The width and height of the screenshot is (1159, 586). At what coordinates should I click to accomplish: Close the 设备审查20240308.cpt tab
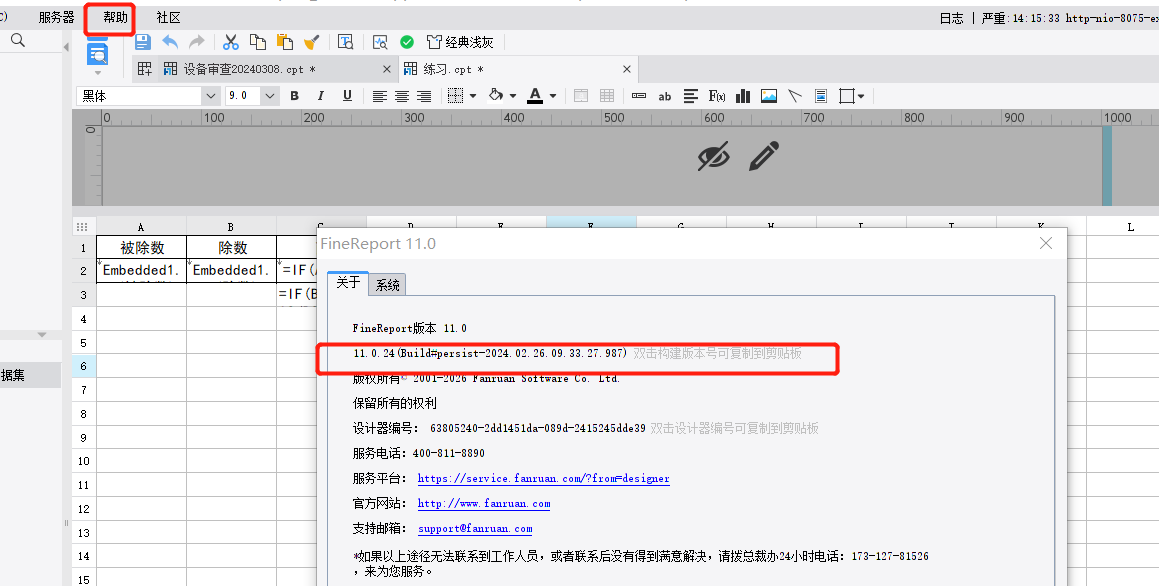coord(387,69)
